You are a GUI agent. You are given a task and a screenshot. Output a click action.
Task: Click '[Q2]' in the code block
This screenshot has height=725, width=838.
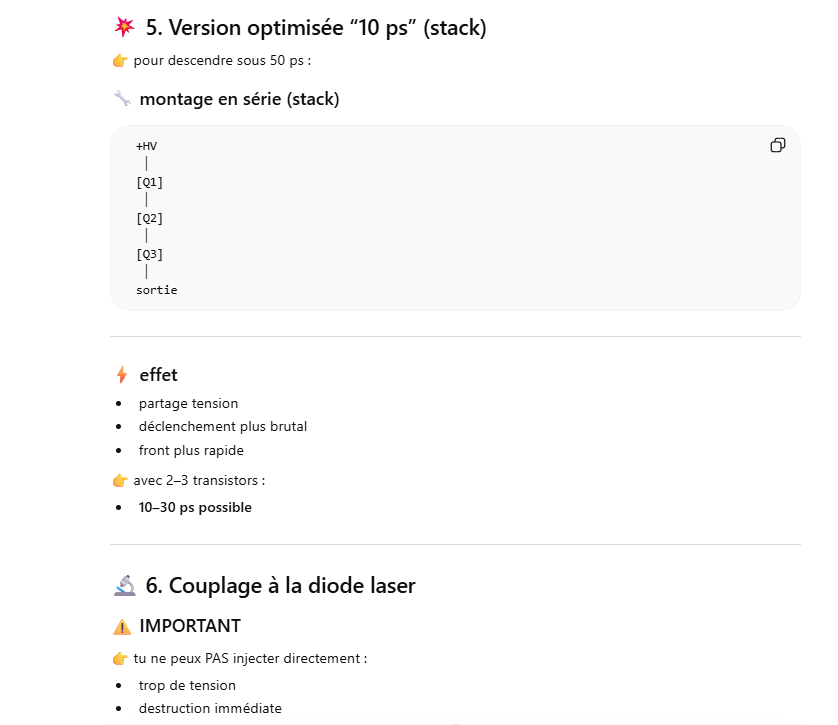pos(149,218)
